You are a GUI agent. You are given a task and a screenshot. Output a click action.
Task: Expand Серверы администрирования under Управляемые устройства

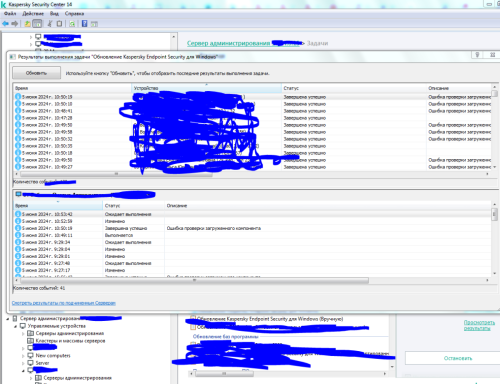pos(23,333)
